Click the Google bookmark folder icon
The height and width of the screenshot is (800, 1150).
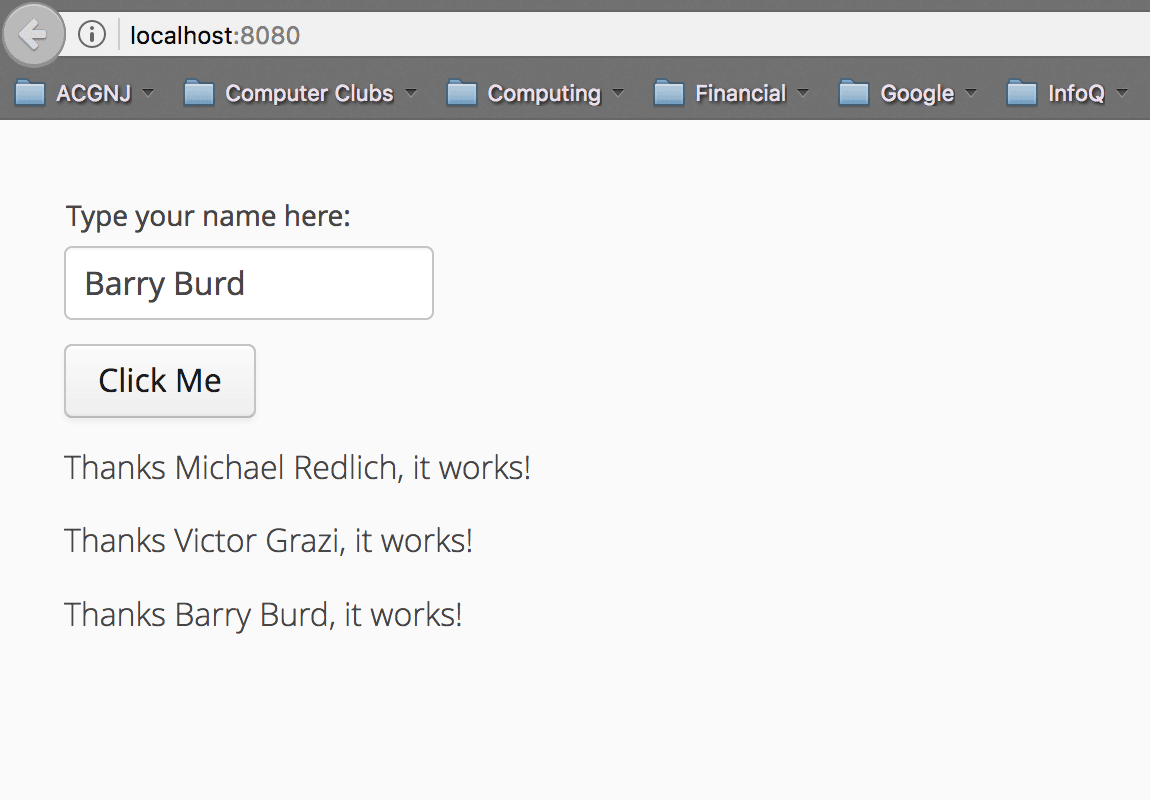tap(854, 93)
